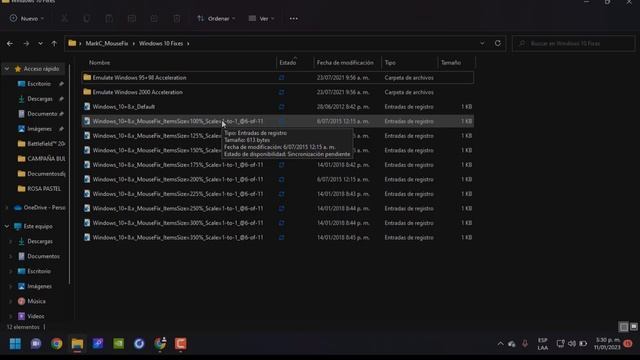Screen dimensions: 640x360
Task: Switch to details view layout icon
Action: pyautogui.click(x=623, y=327)
